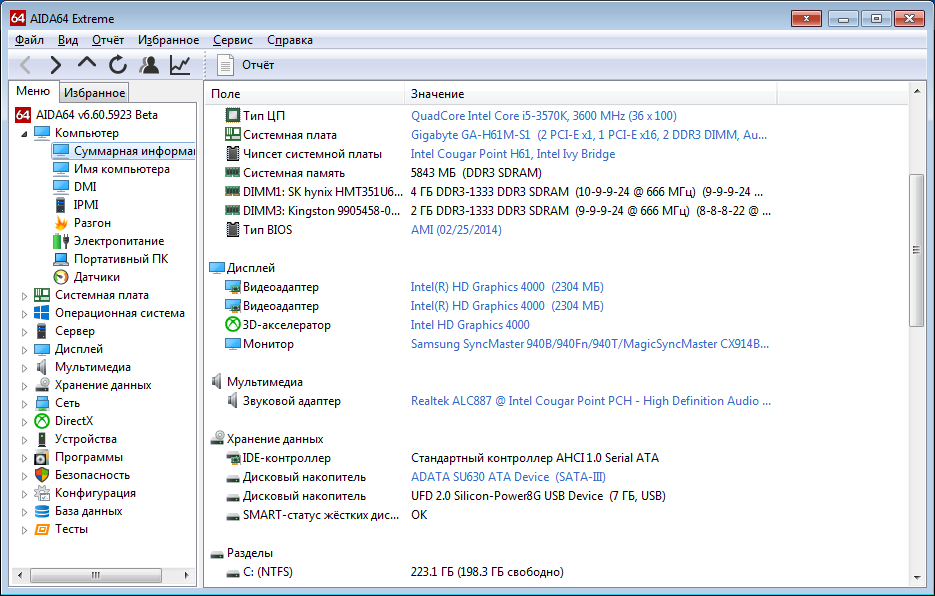
Task: Select Электропитание in the sidebar tree
Action: 118,241
